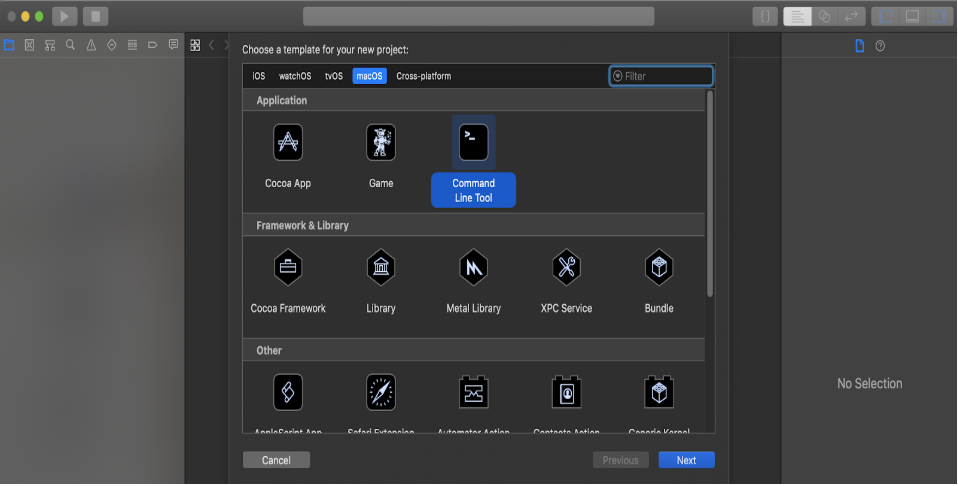Go back with the editor back chevron
The width and height of the screenshot is (958, 486).
click(x=211, y=45)
